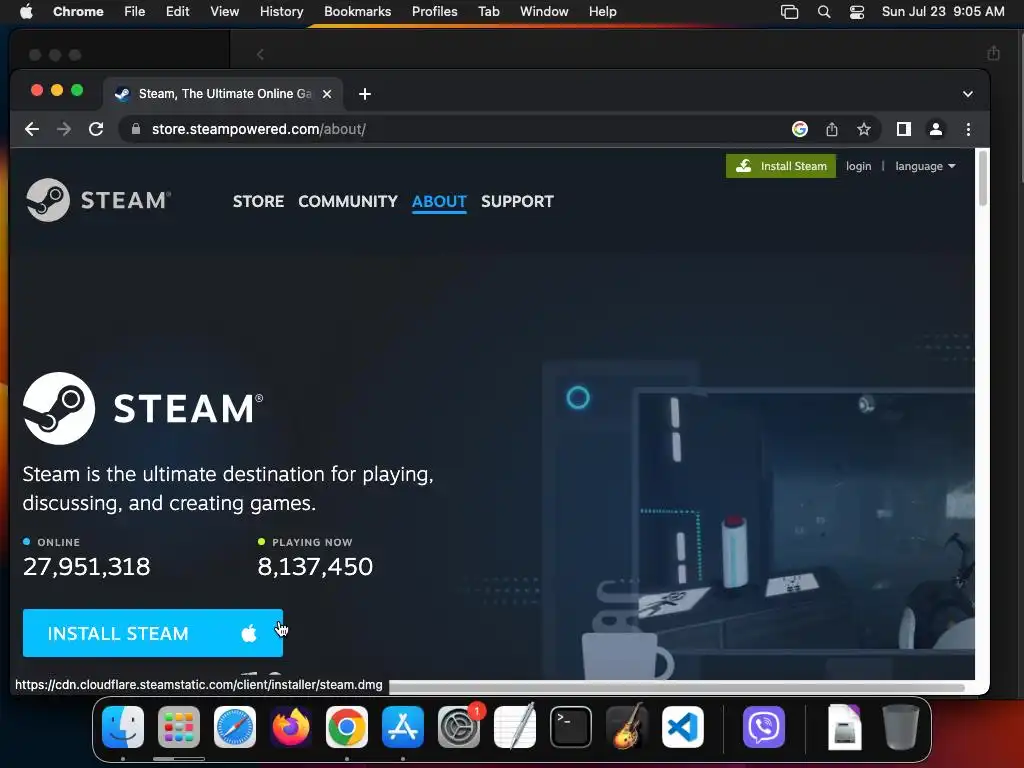Open Finder from the dock
The height and width of the screenshot is (768, 1024).
tap(123, 727)
